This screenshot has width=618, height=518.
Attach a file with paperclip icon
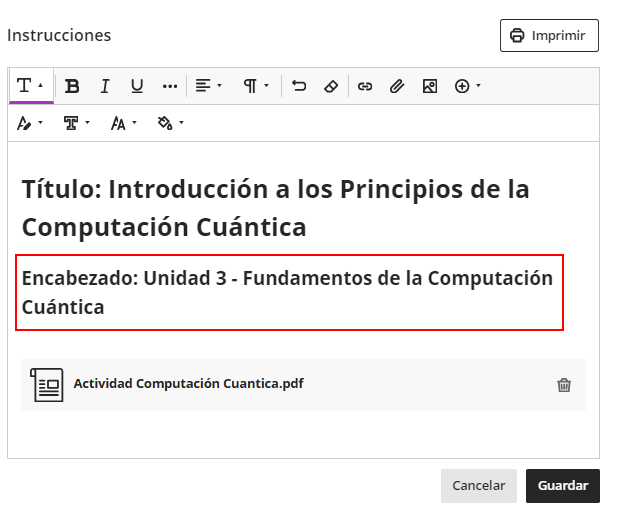coord(397,86)
